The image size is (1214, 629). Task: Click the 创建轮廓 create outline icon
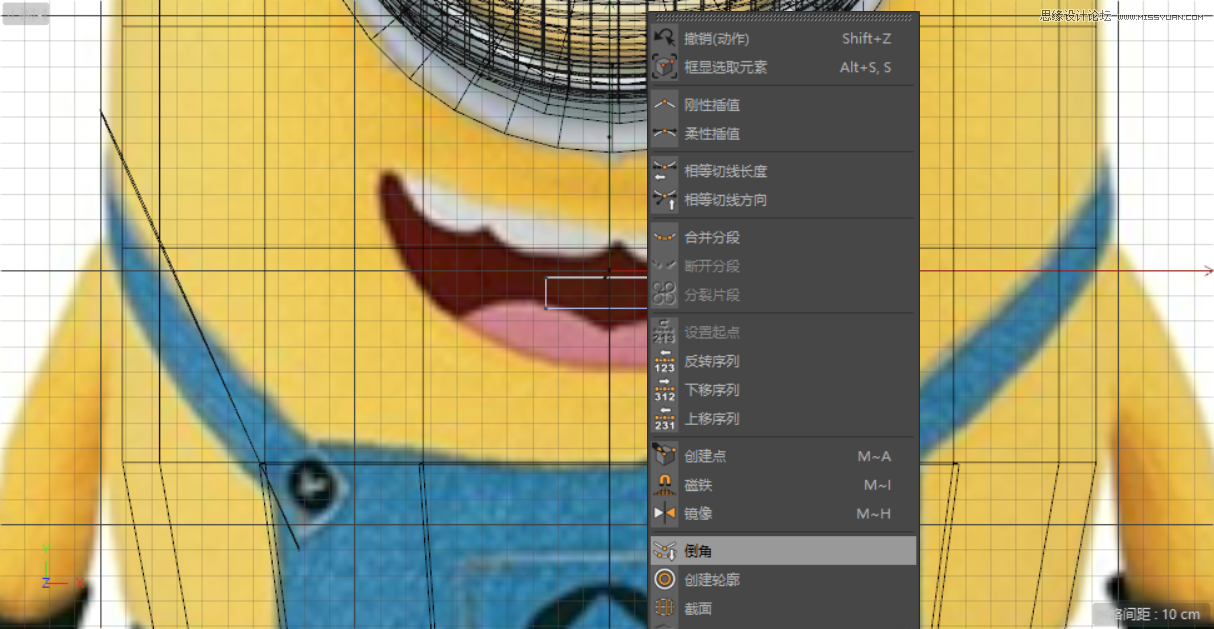(x=664, y=578)
